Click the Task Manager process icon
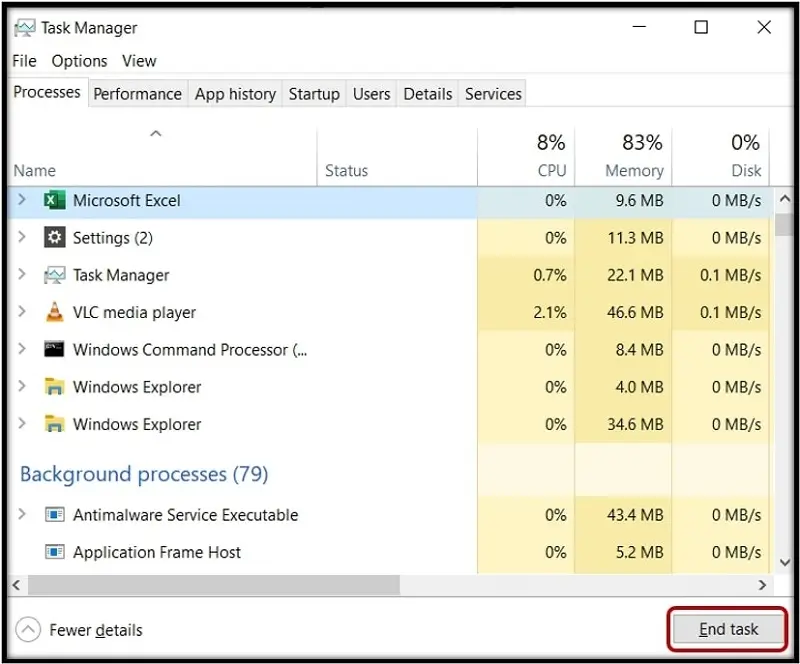 pos(53,275)
